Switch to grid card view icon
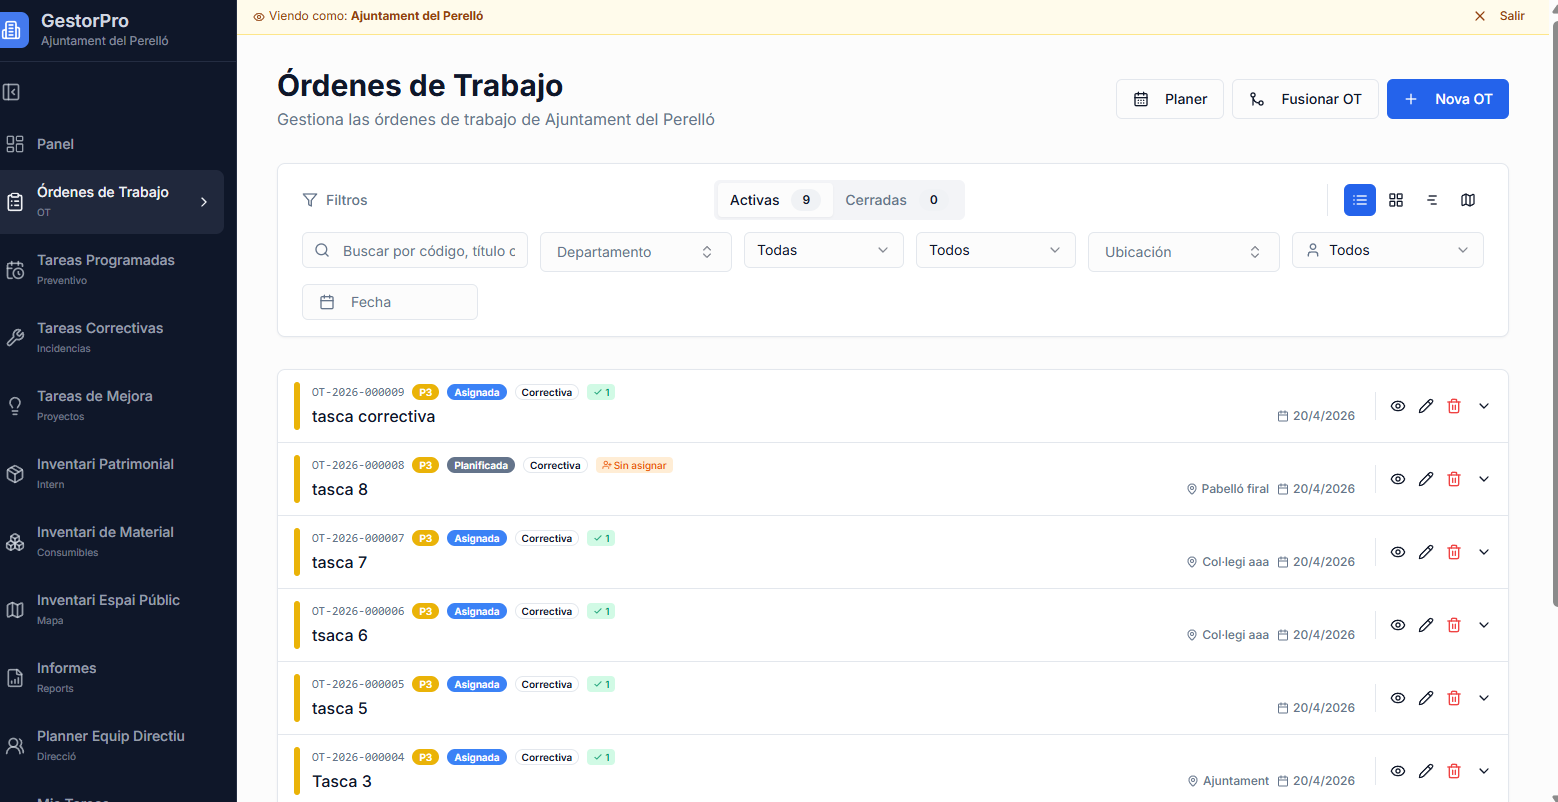 [1396, 200]
